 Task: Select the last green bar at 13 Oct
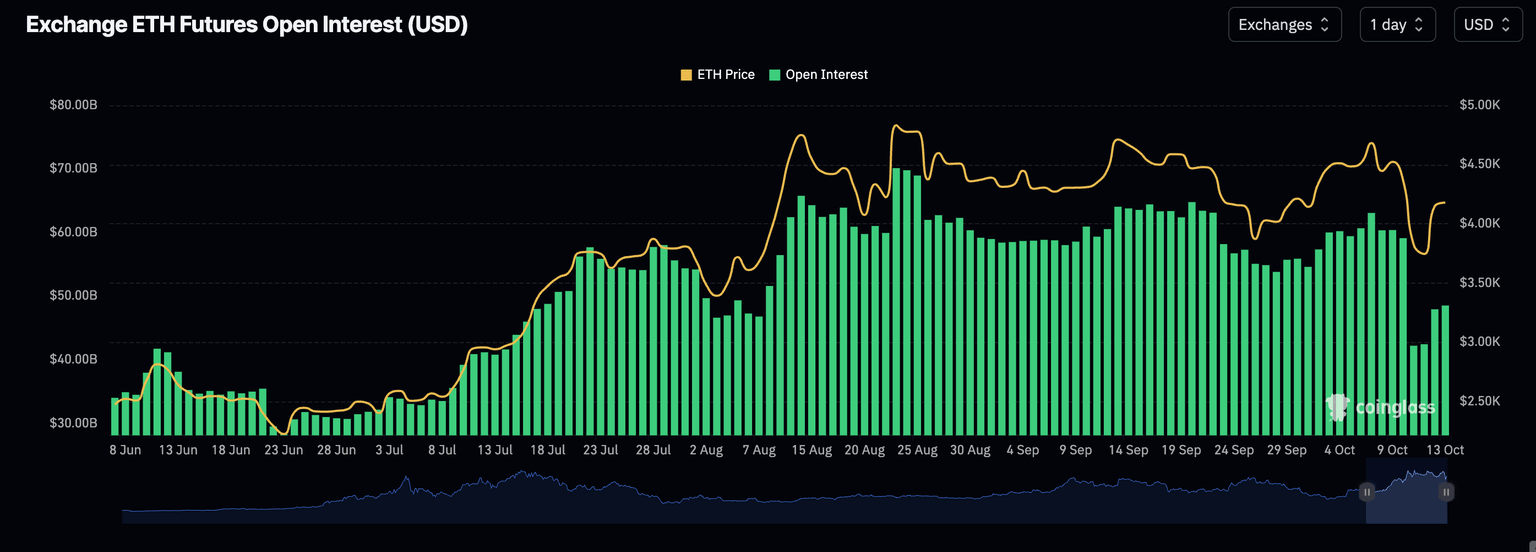1445,370
